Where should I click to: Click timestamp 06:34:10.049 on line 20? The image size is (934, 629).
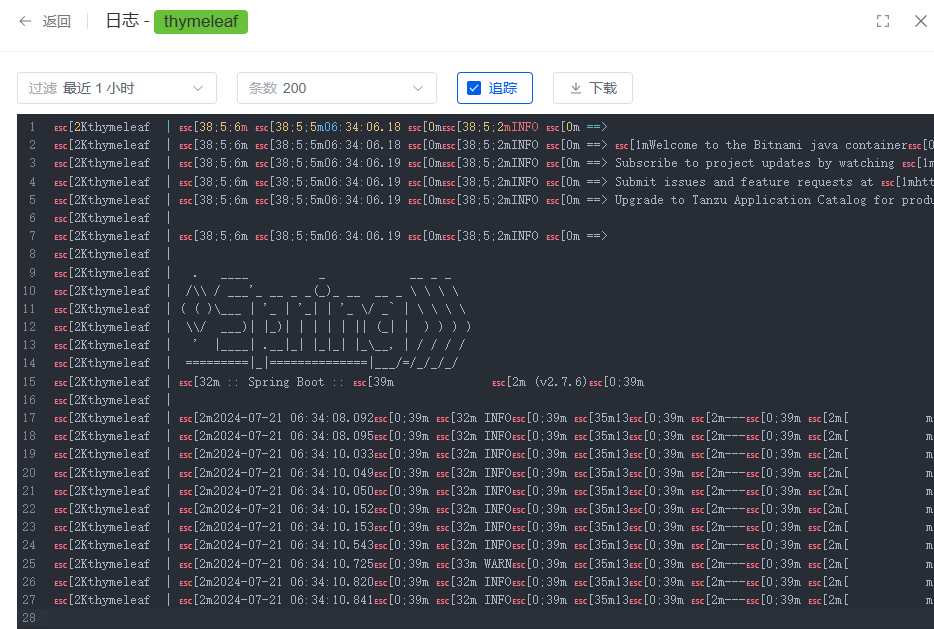(x=332, y=472)
